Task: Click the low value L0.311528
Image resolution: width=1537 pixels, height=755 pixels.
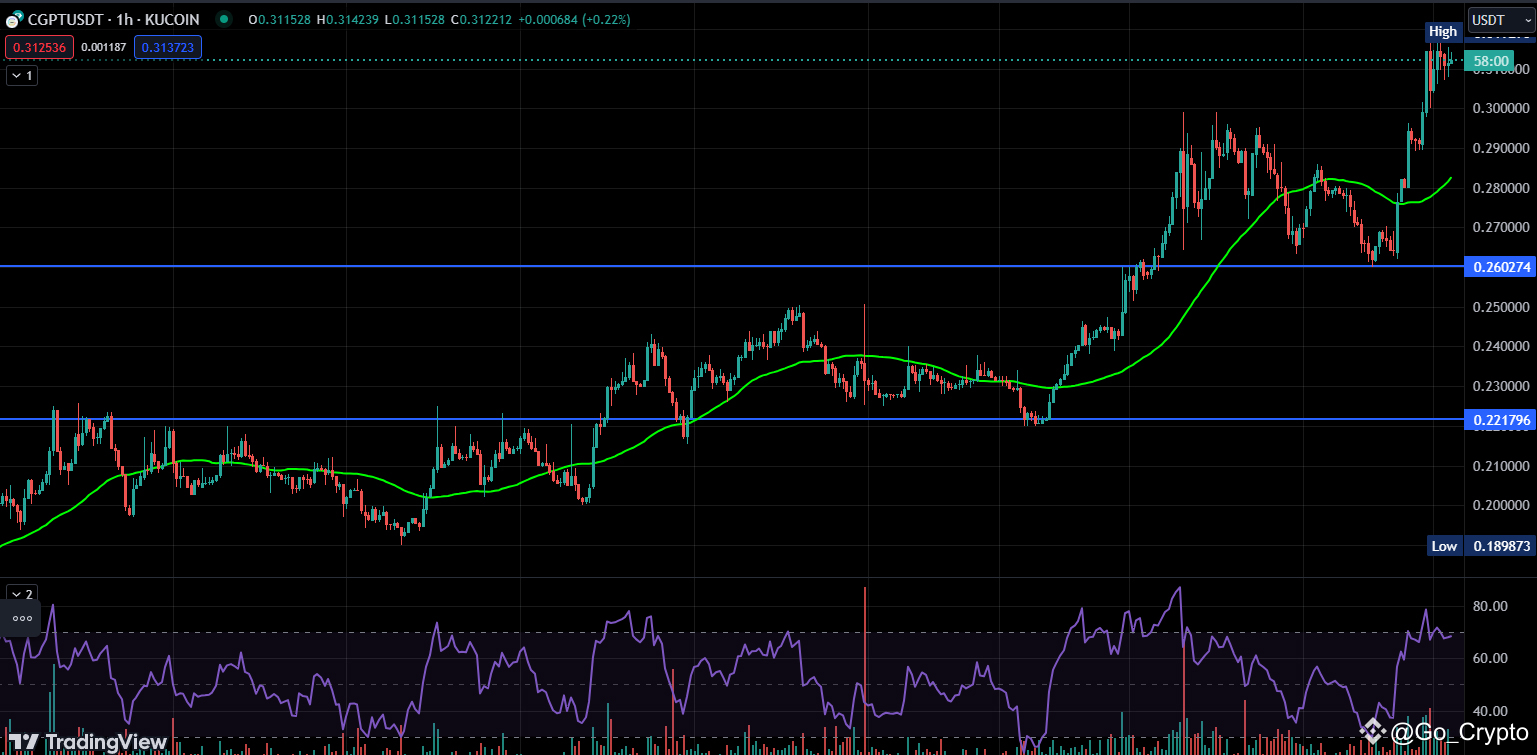Action: click(x=417, y=19)
